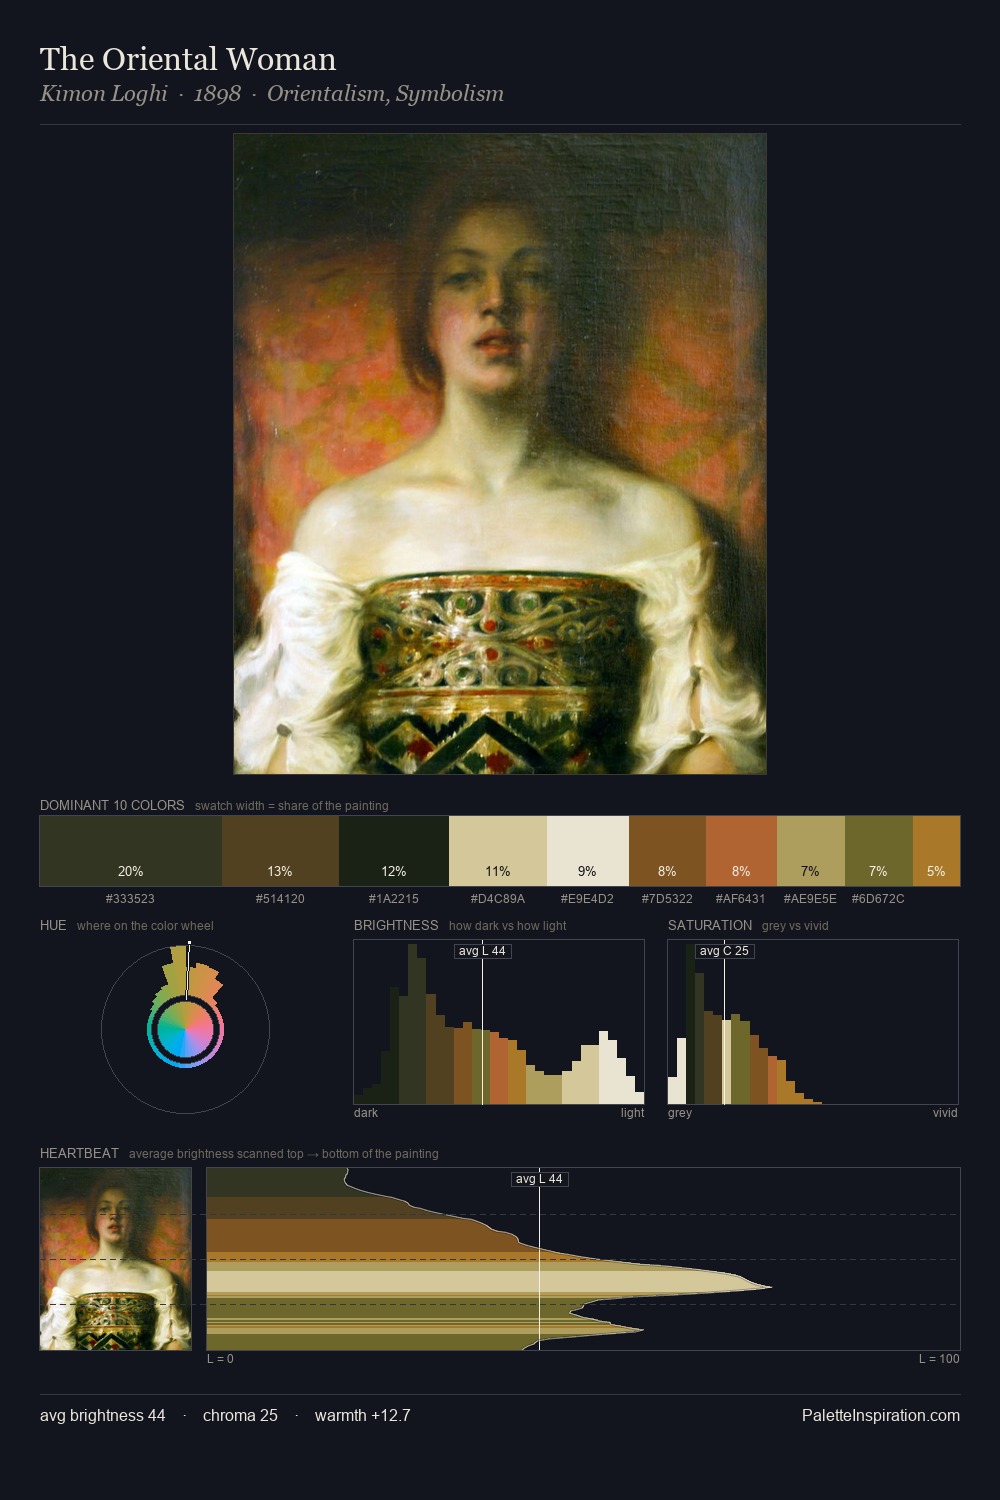Image resolution: width=1000 pixels, height=1500 pixels.
Task: Select the 7% swatch above #6D672C
Action: pos(879,851)
